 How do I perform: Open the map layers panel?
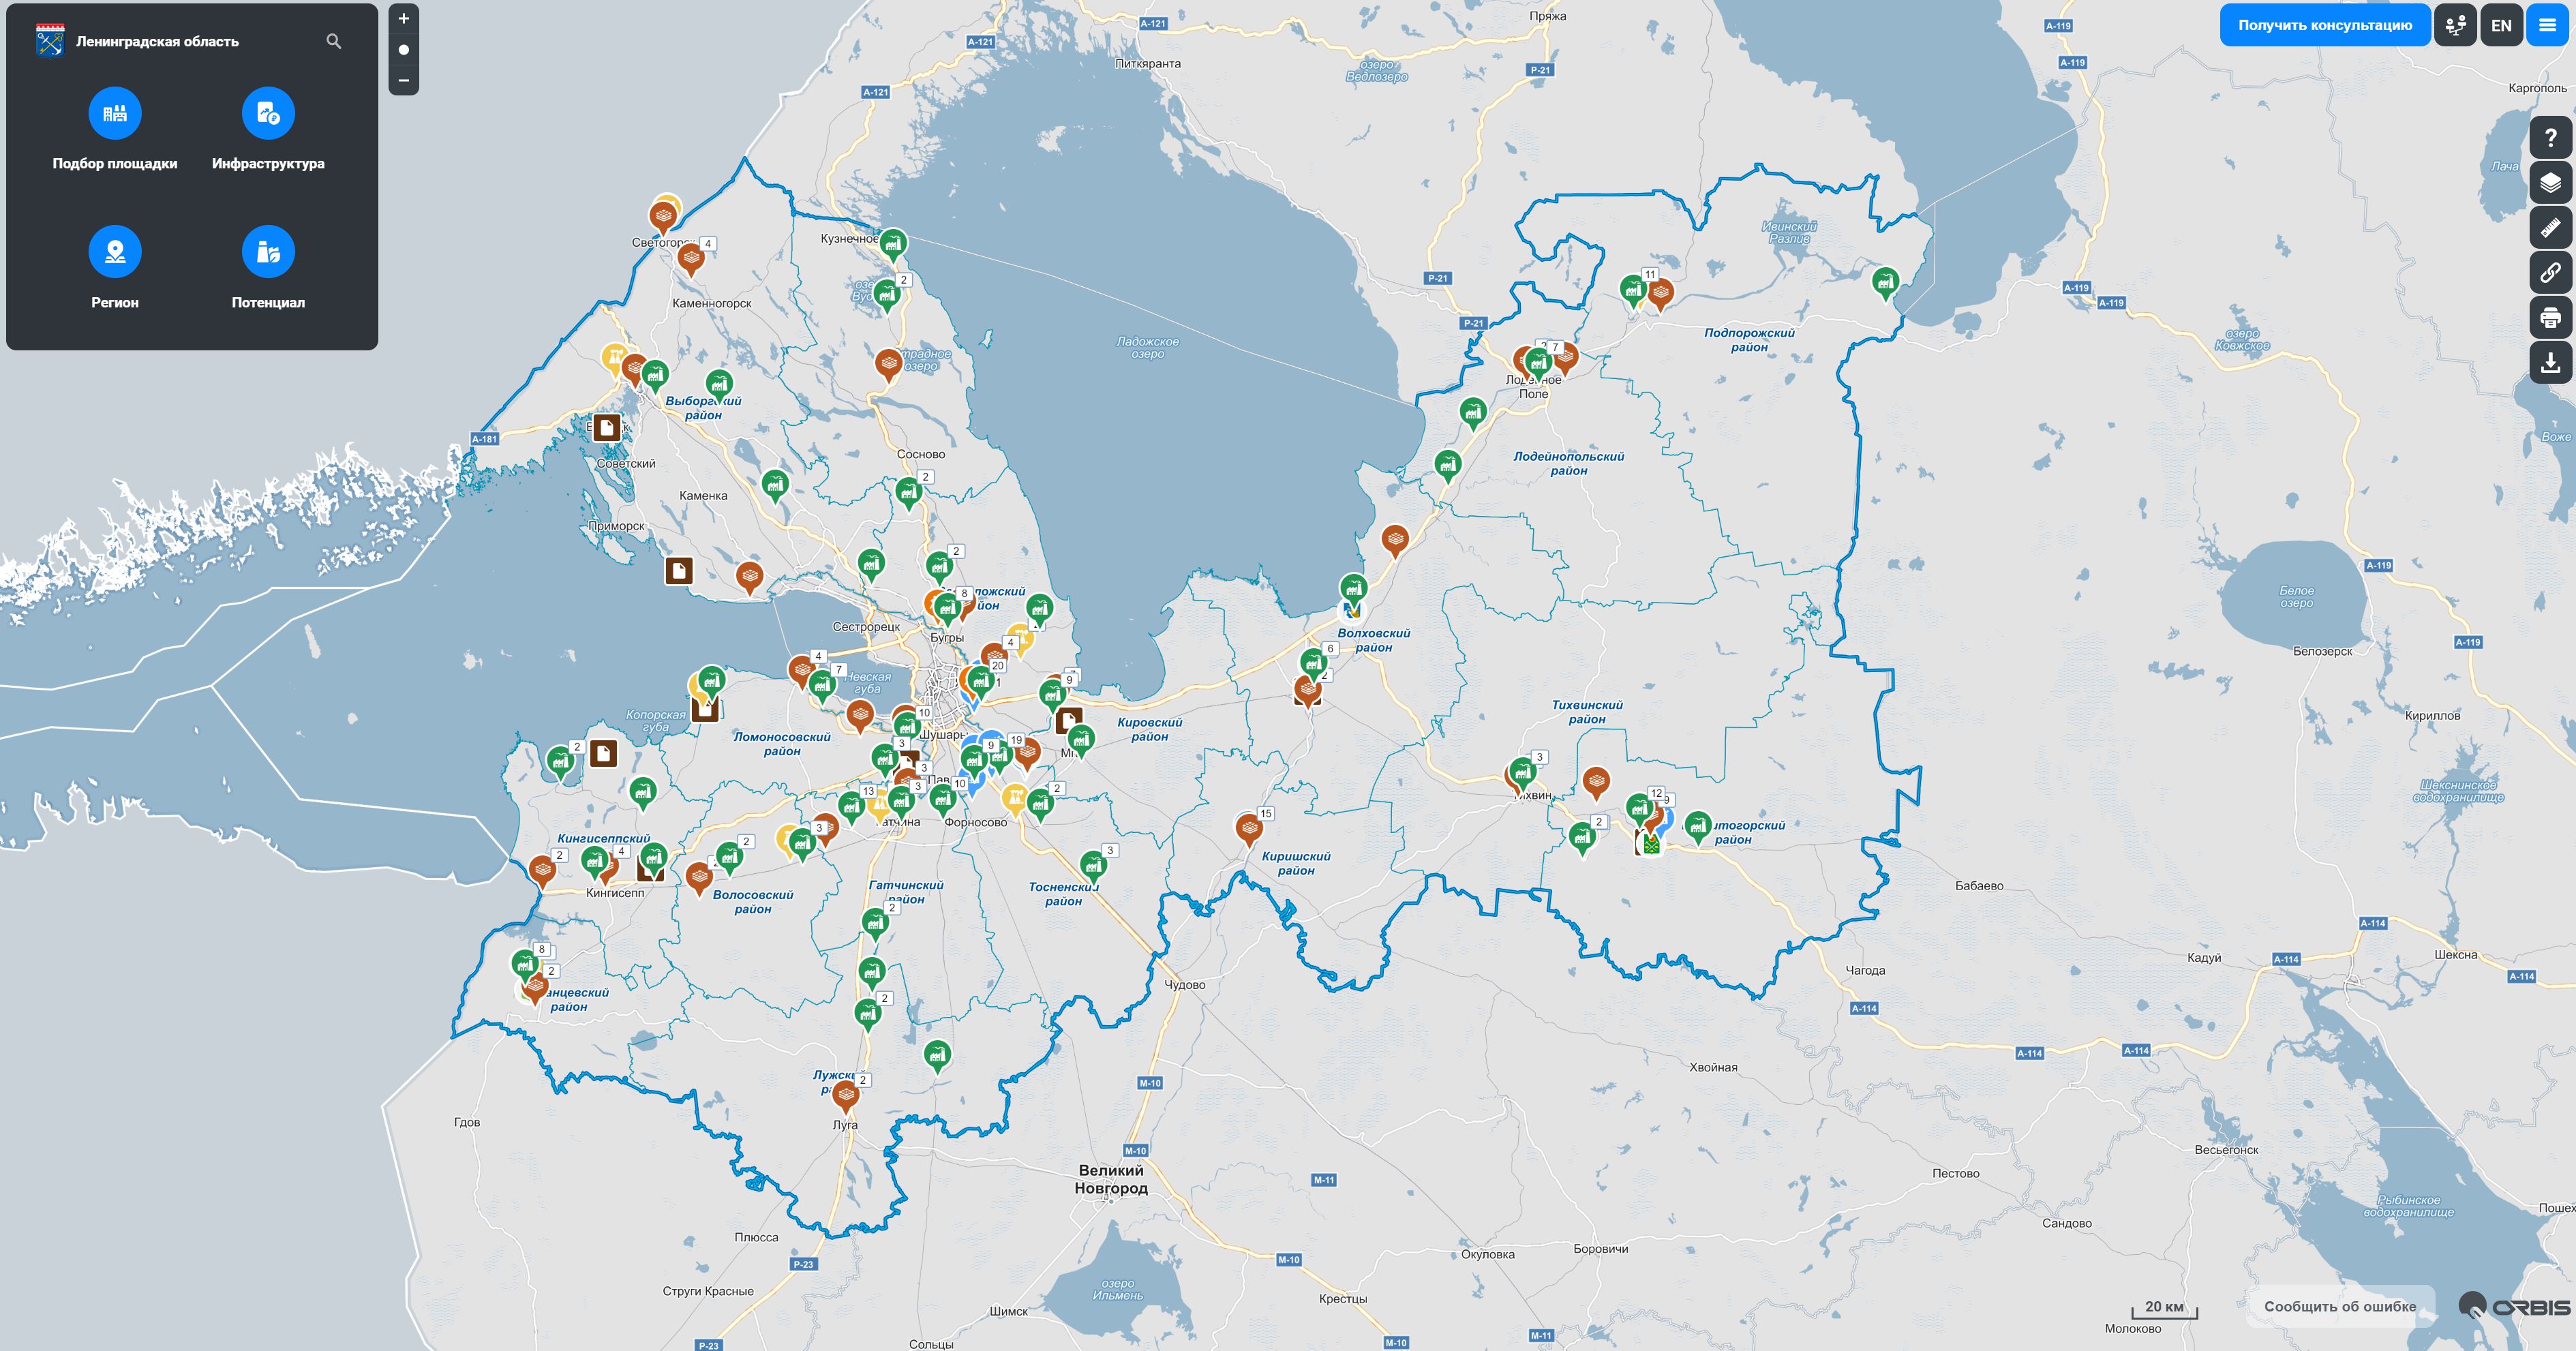click(x=2550, y=182)
